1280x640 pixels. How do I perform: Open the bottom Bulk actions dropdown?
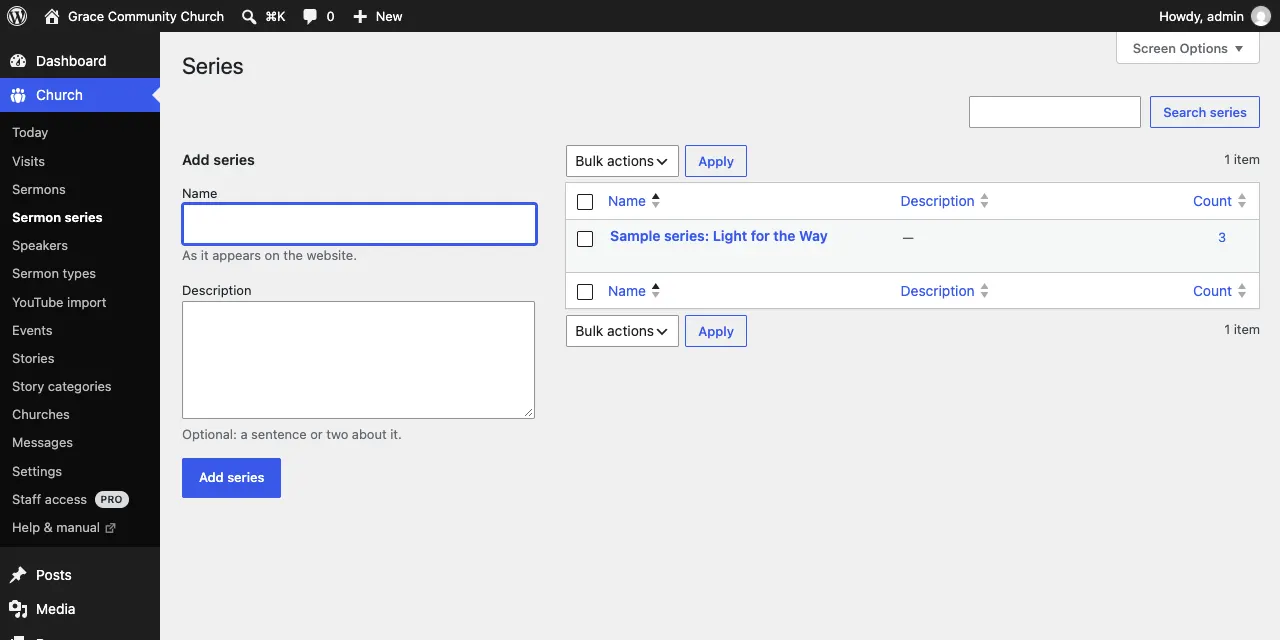[x=622, y=331]
